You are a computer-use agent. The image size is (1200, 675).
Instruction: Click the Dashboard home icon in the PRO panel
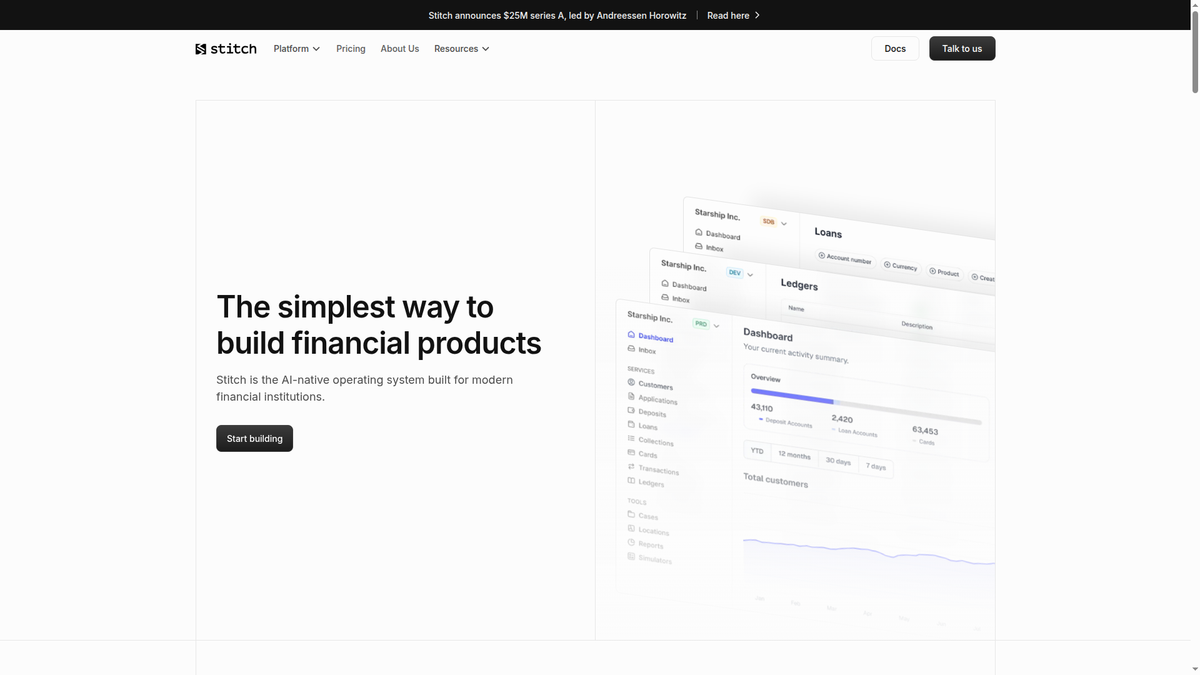click(631, 335)
